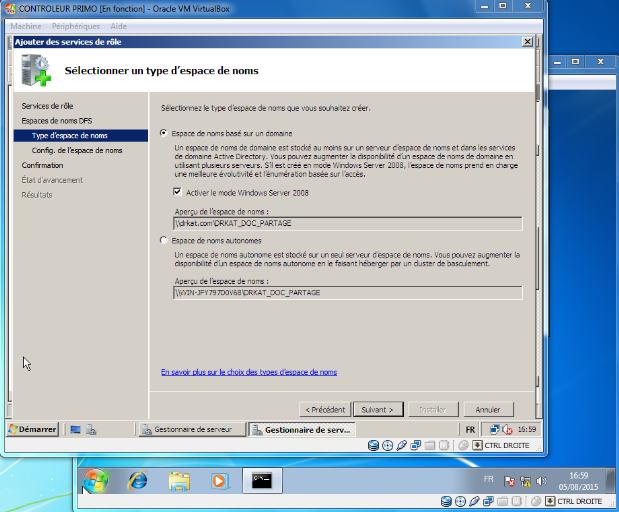Click the speaker volume icon in back VM tray

(x=541, y=481)
